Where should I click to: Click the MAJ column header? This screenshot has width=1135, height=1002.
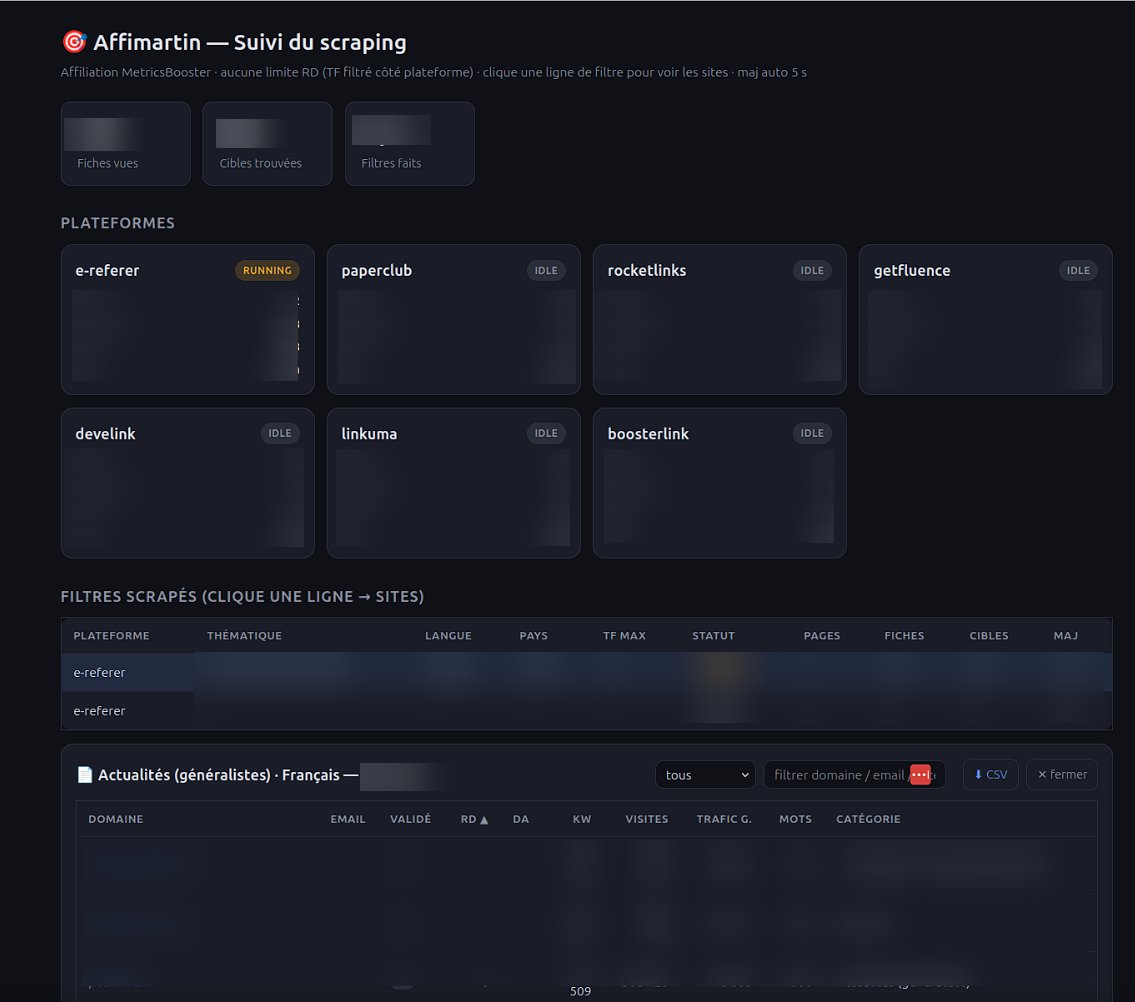pos(1066,635)
